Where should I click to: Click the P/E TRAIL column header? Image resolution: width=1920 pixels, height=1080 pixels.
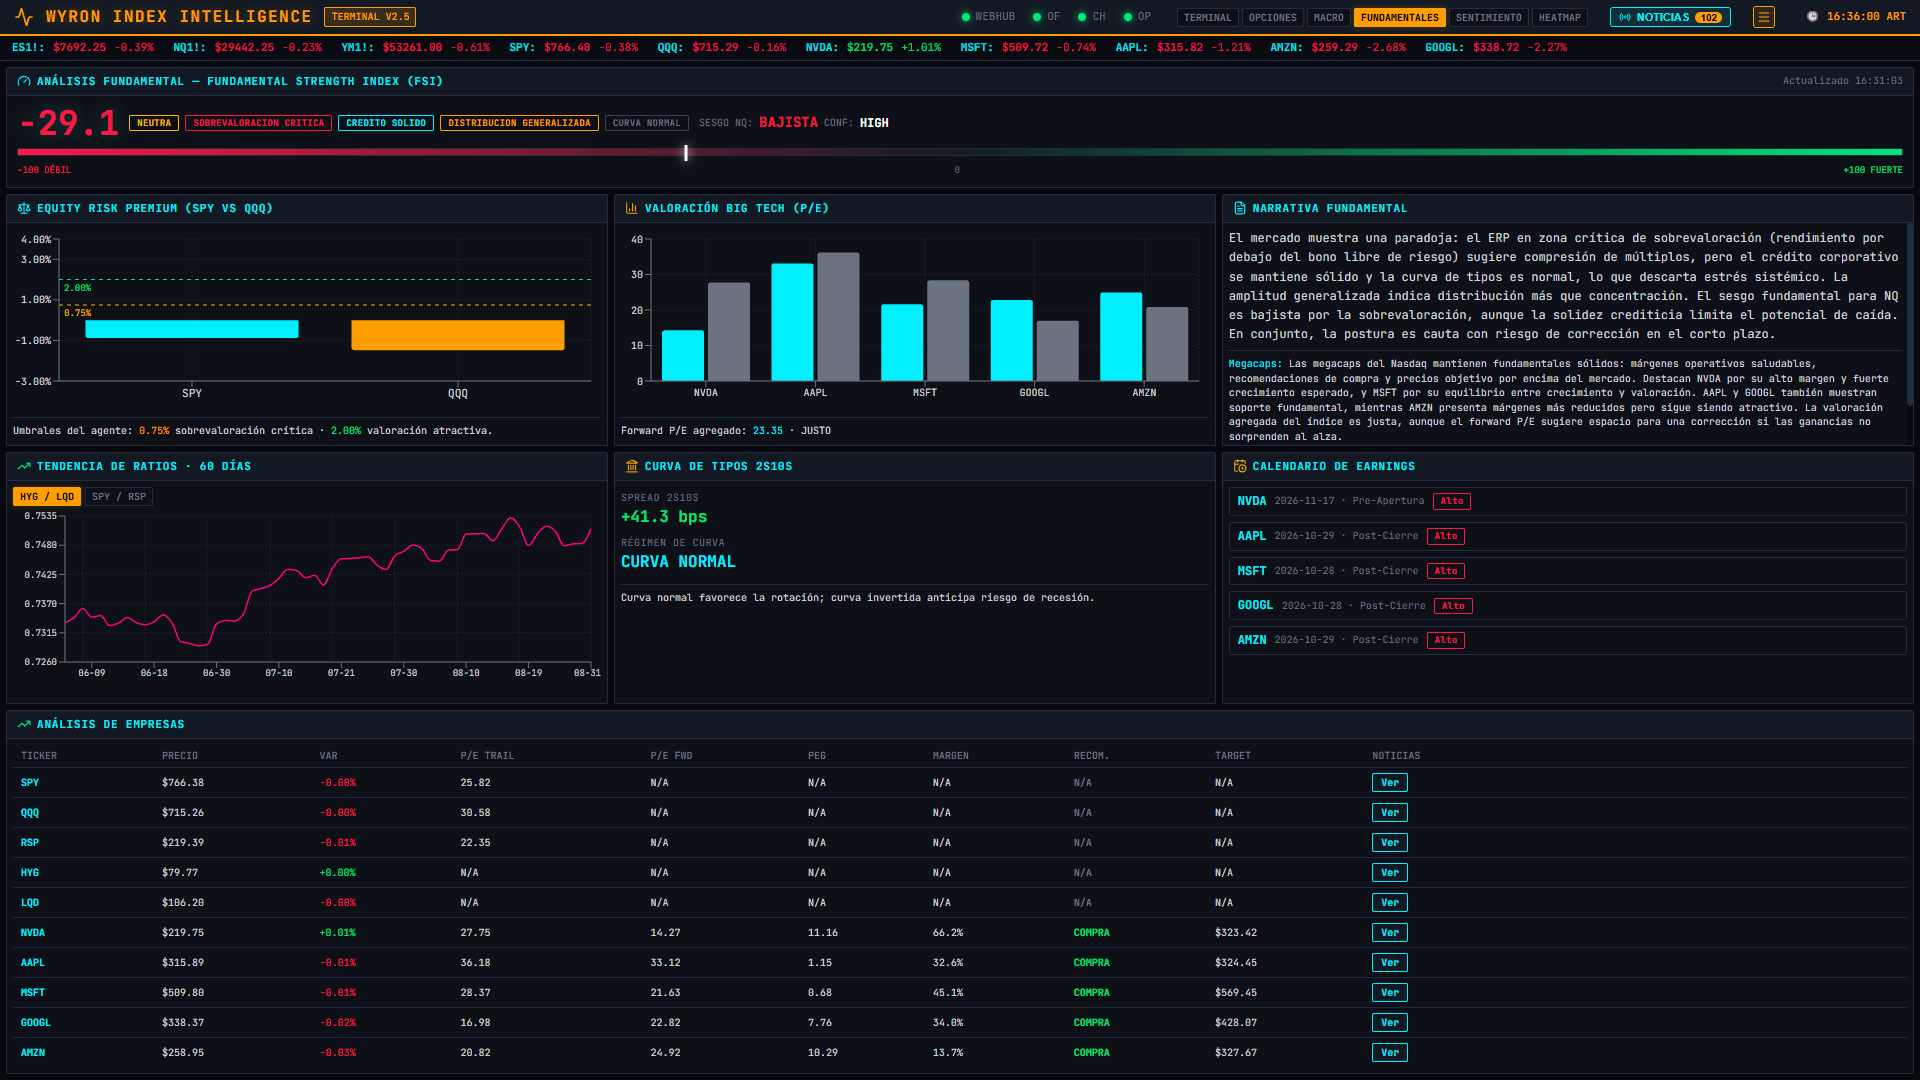[x=487, y=756]
